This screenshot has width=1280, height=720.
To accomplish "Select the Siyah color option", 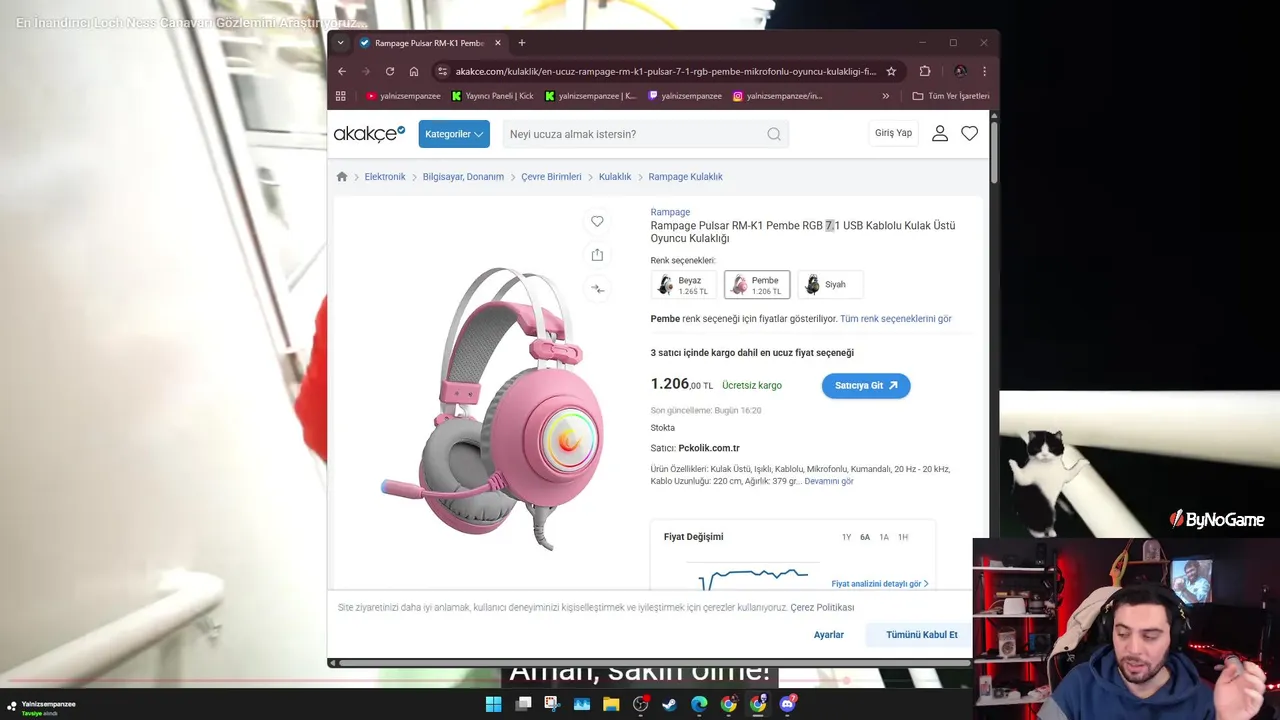I will [830, 285].
